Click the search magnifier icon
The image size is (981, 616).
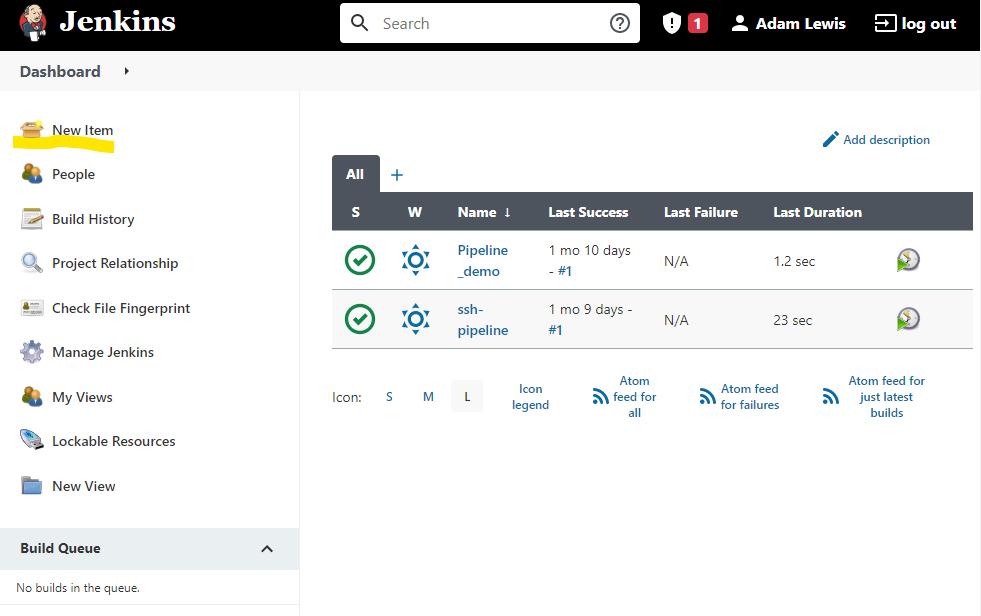click(360, 23)
